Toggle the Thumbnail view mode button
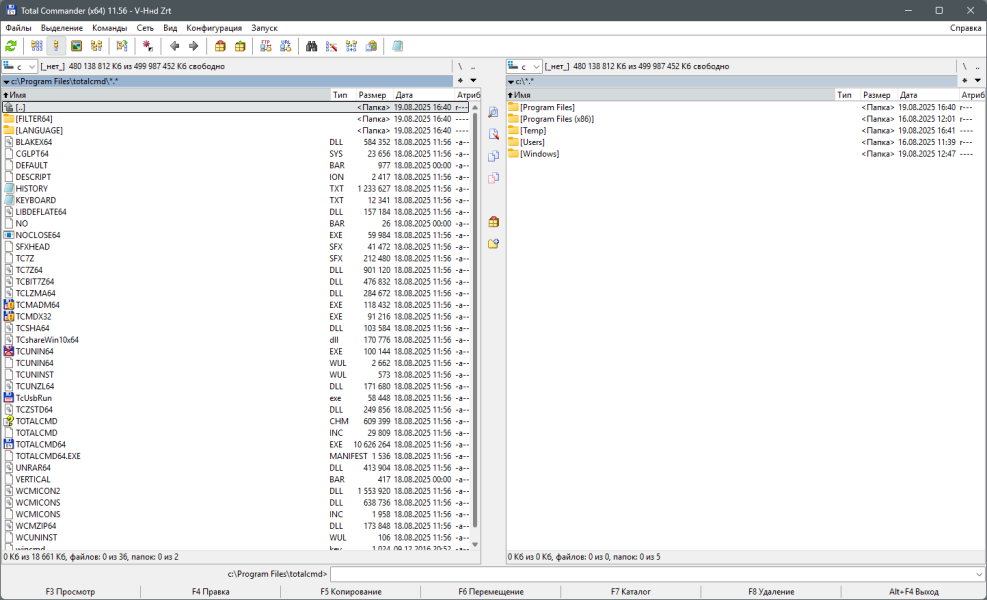 point(76,46)
